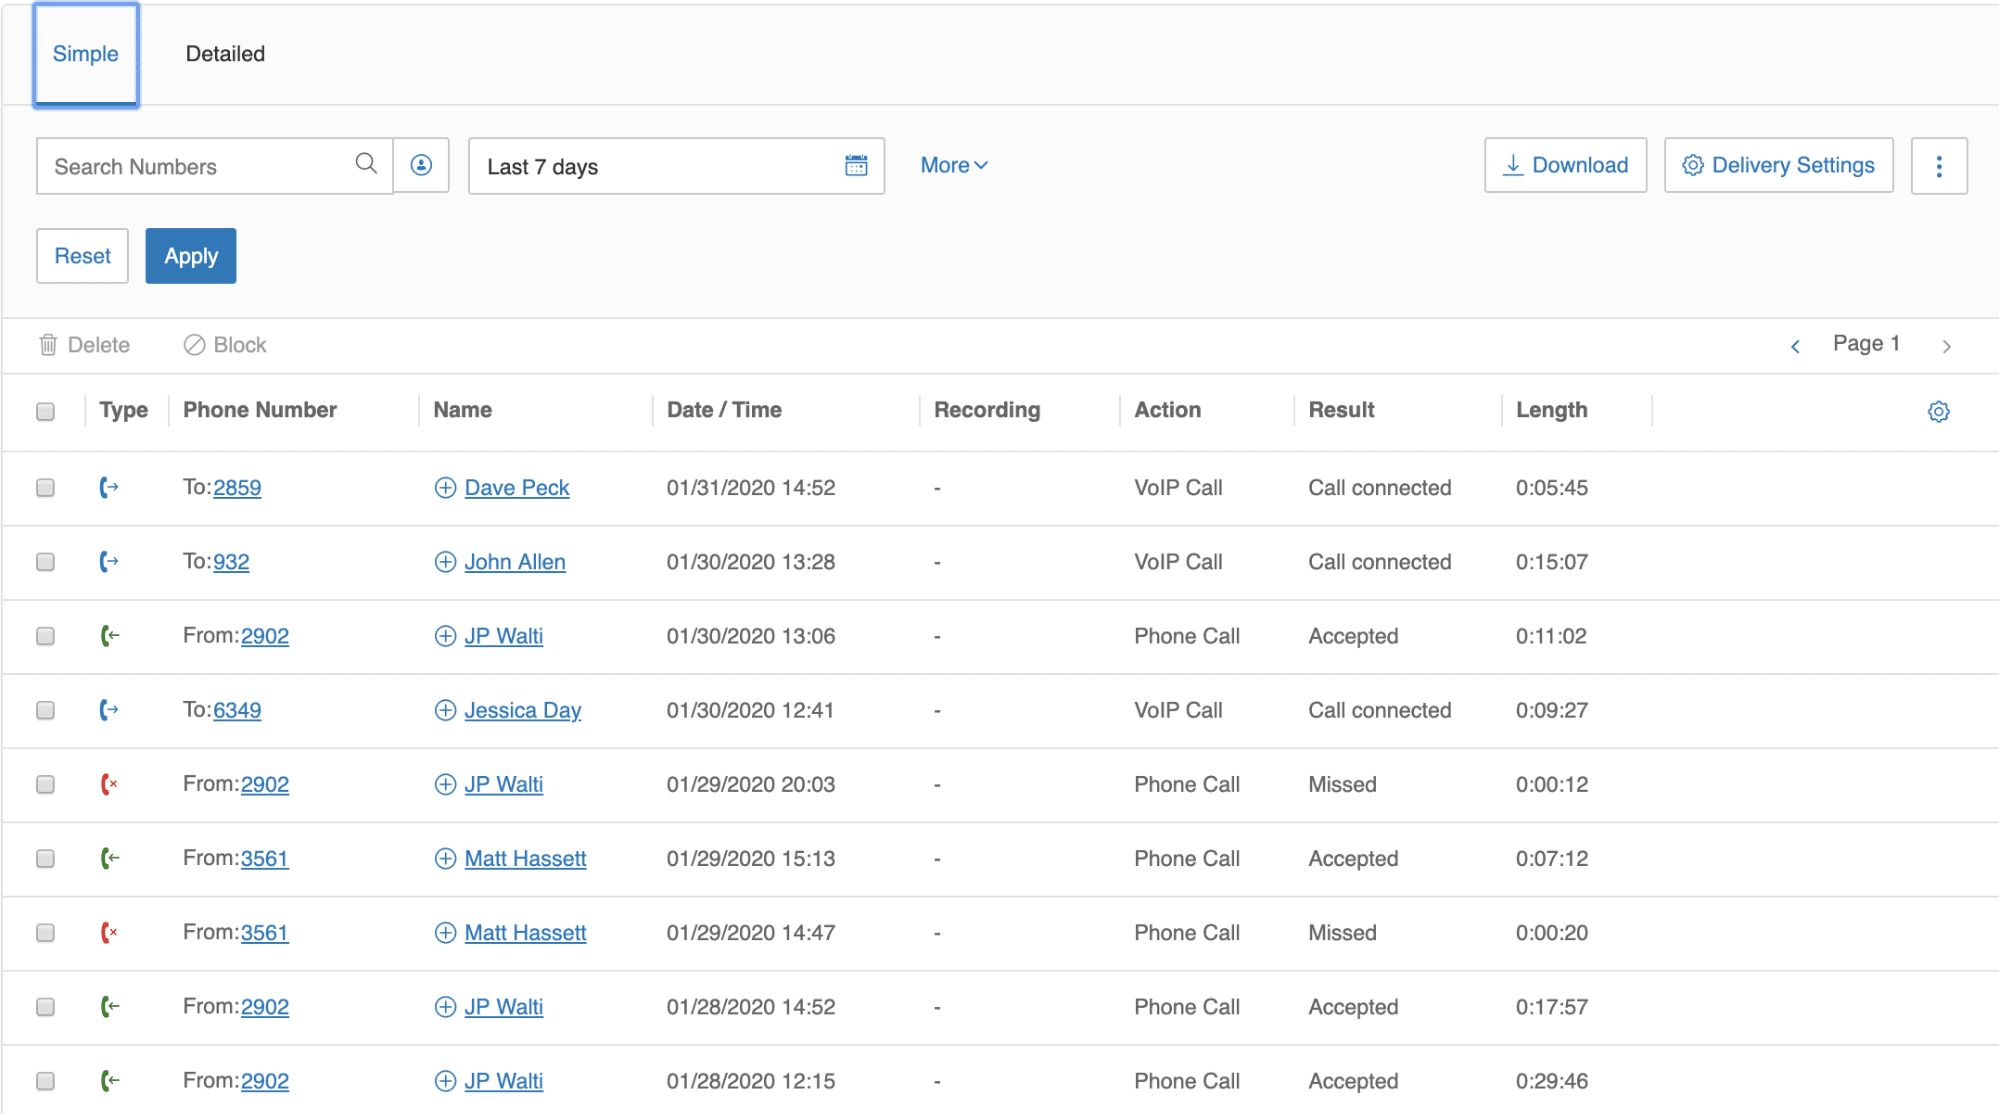Toggle the select-all header checkbox

[x=45, y=411]
